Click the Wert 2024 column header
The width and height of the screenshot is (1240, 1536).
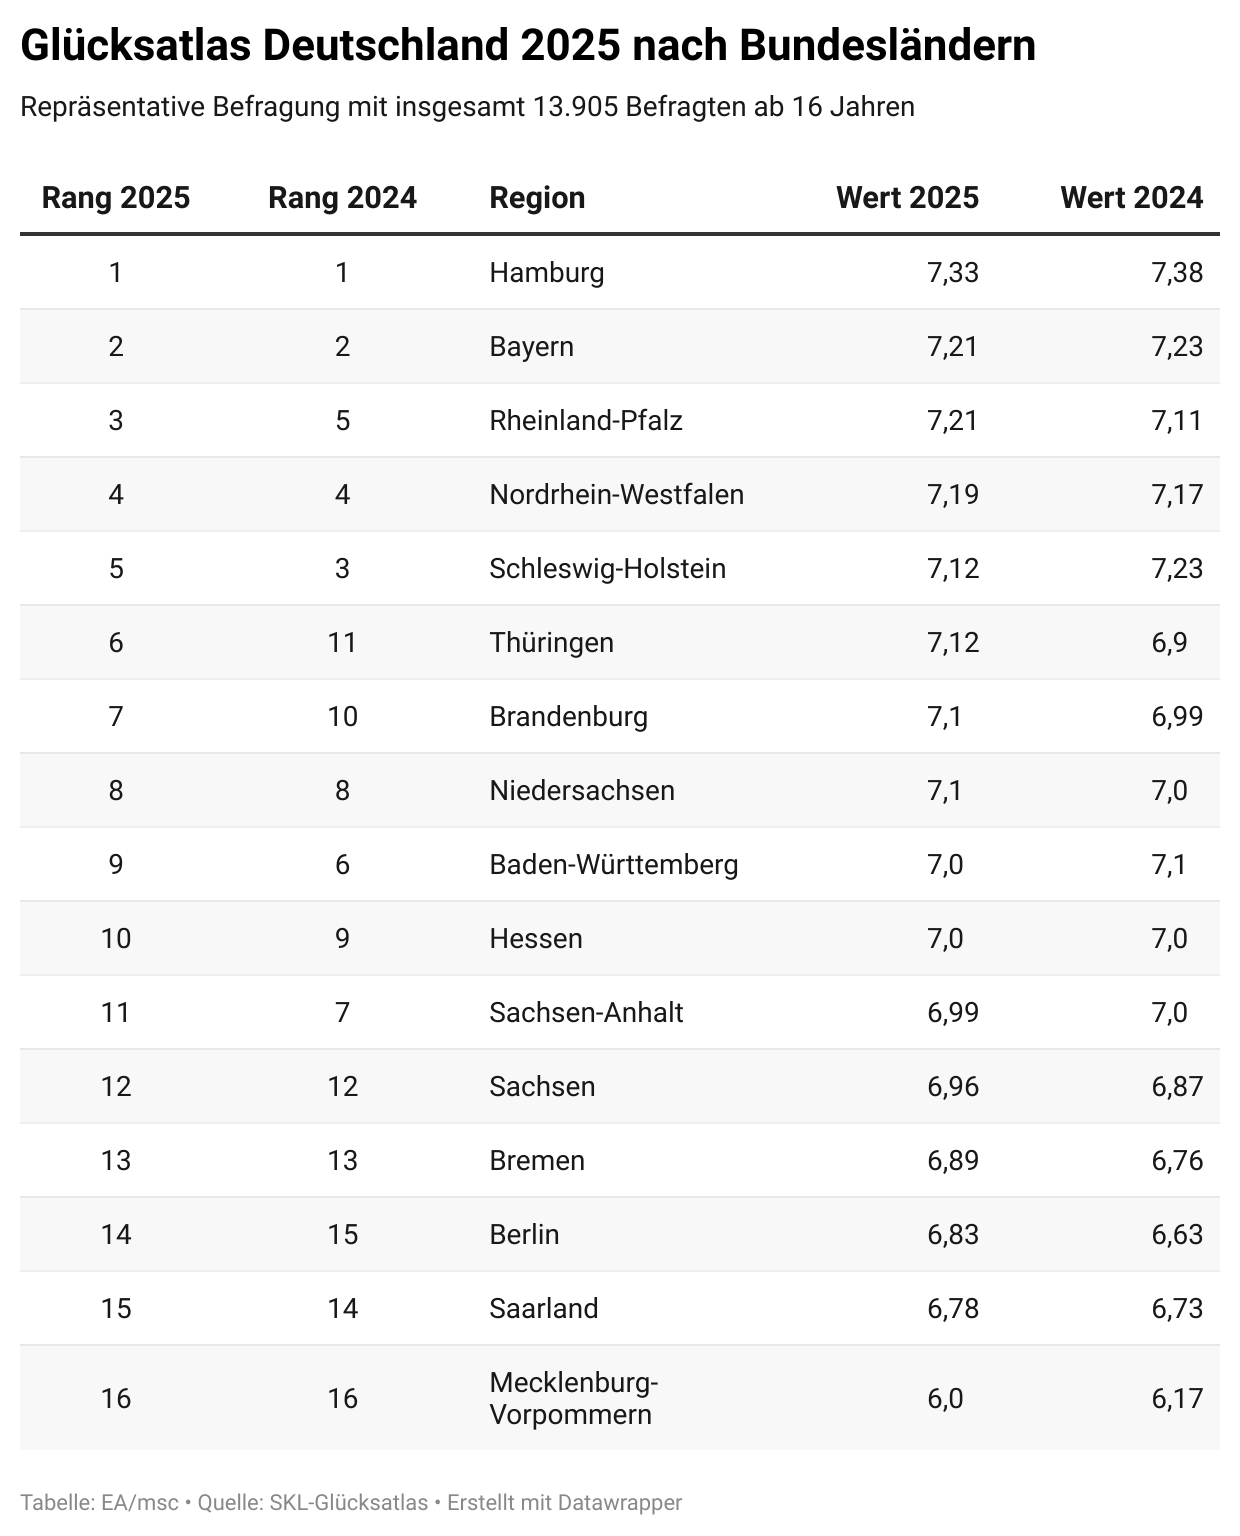click(x=1131, y=197)
